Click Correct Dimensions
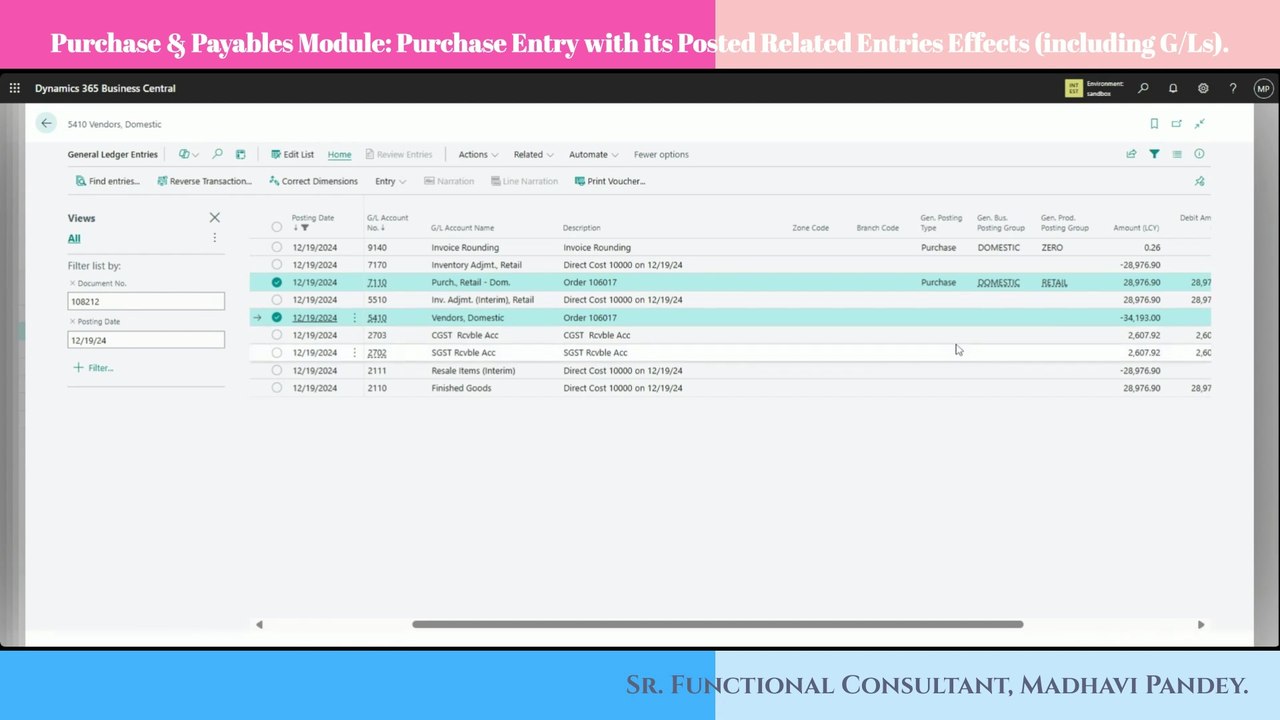This screenshot has height=720, width=1280. point(313,181)
